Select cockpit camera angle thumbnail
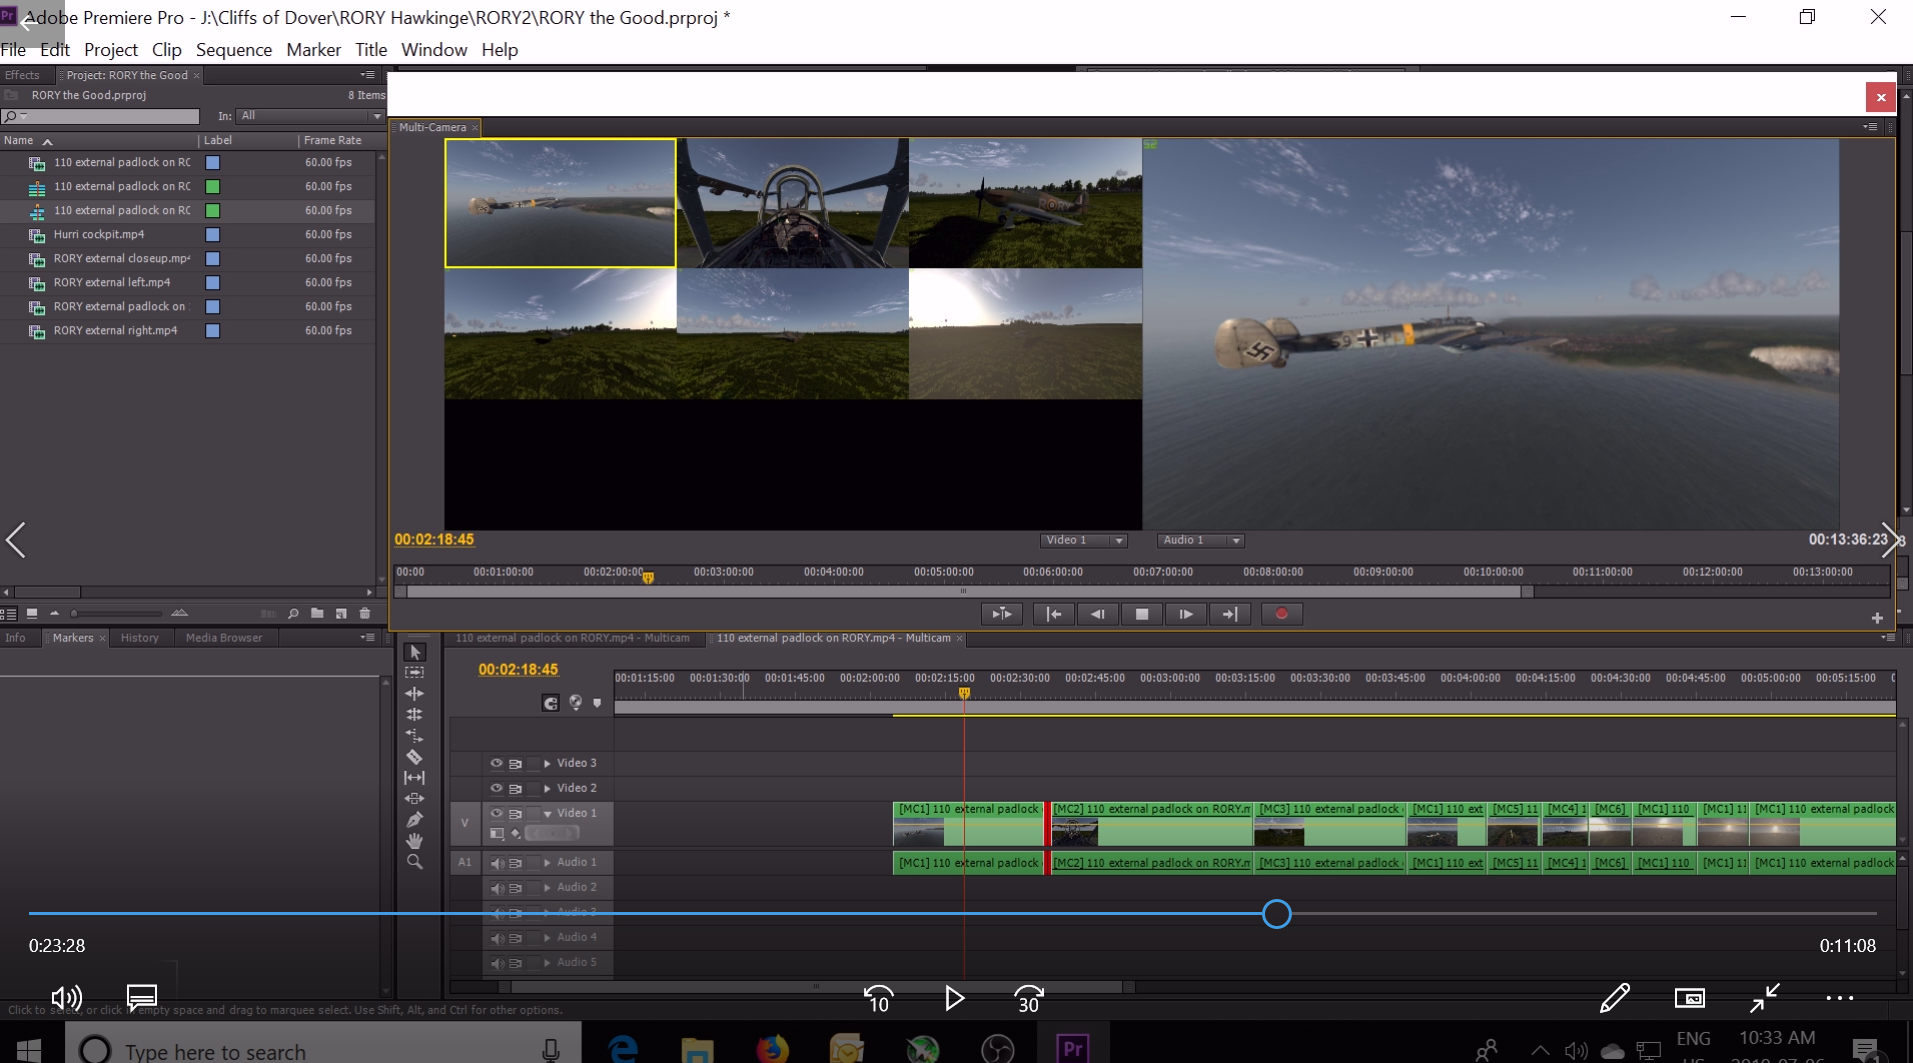1913x1063 pixels. click(x=793, y=203)
